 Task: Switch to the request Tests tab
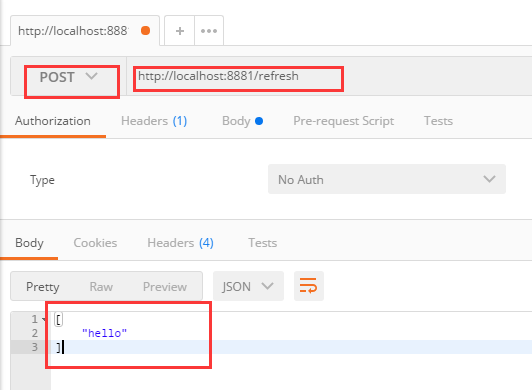pos(438,121)
